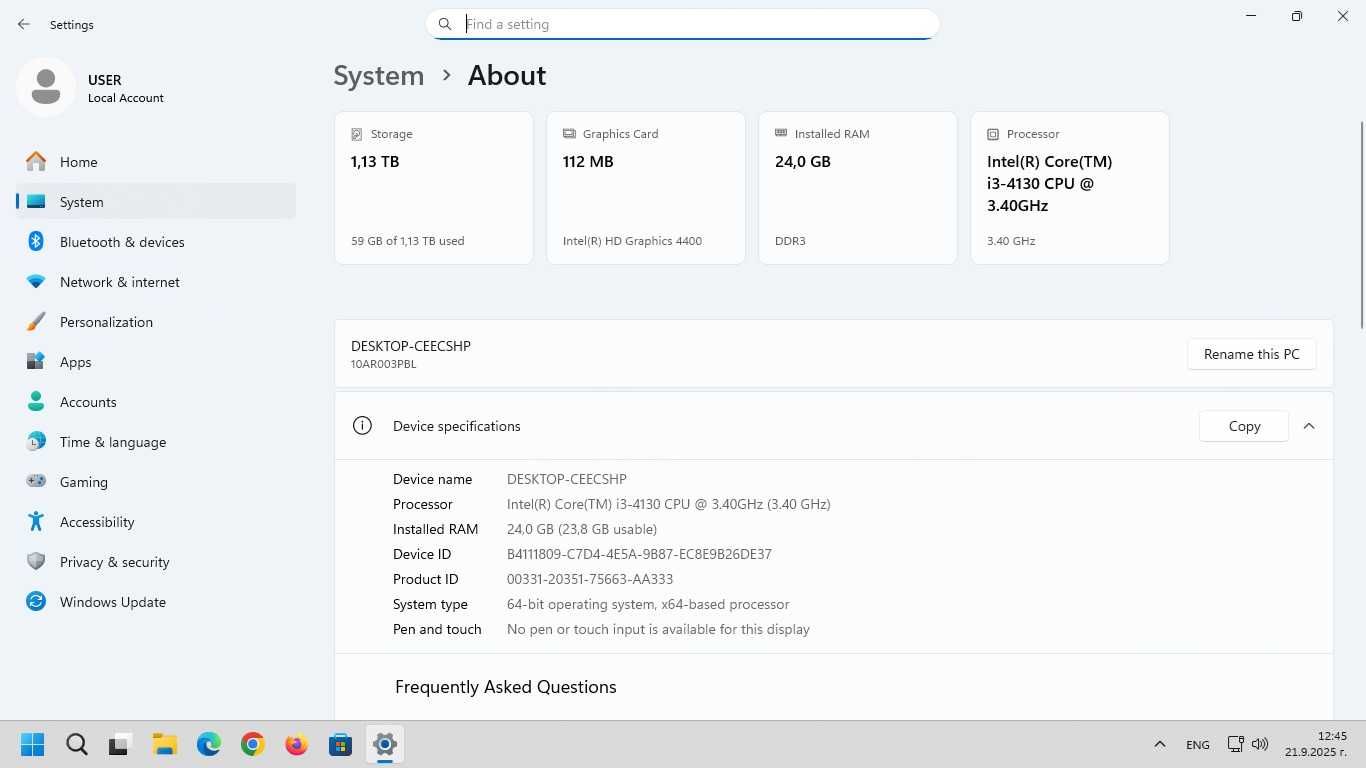Click the Product ID value 00331-20351-75663-AA333
The width and height of the screenshot is (1366, 768).
click(590, 579)
